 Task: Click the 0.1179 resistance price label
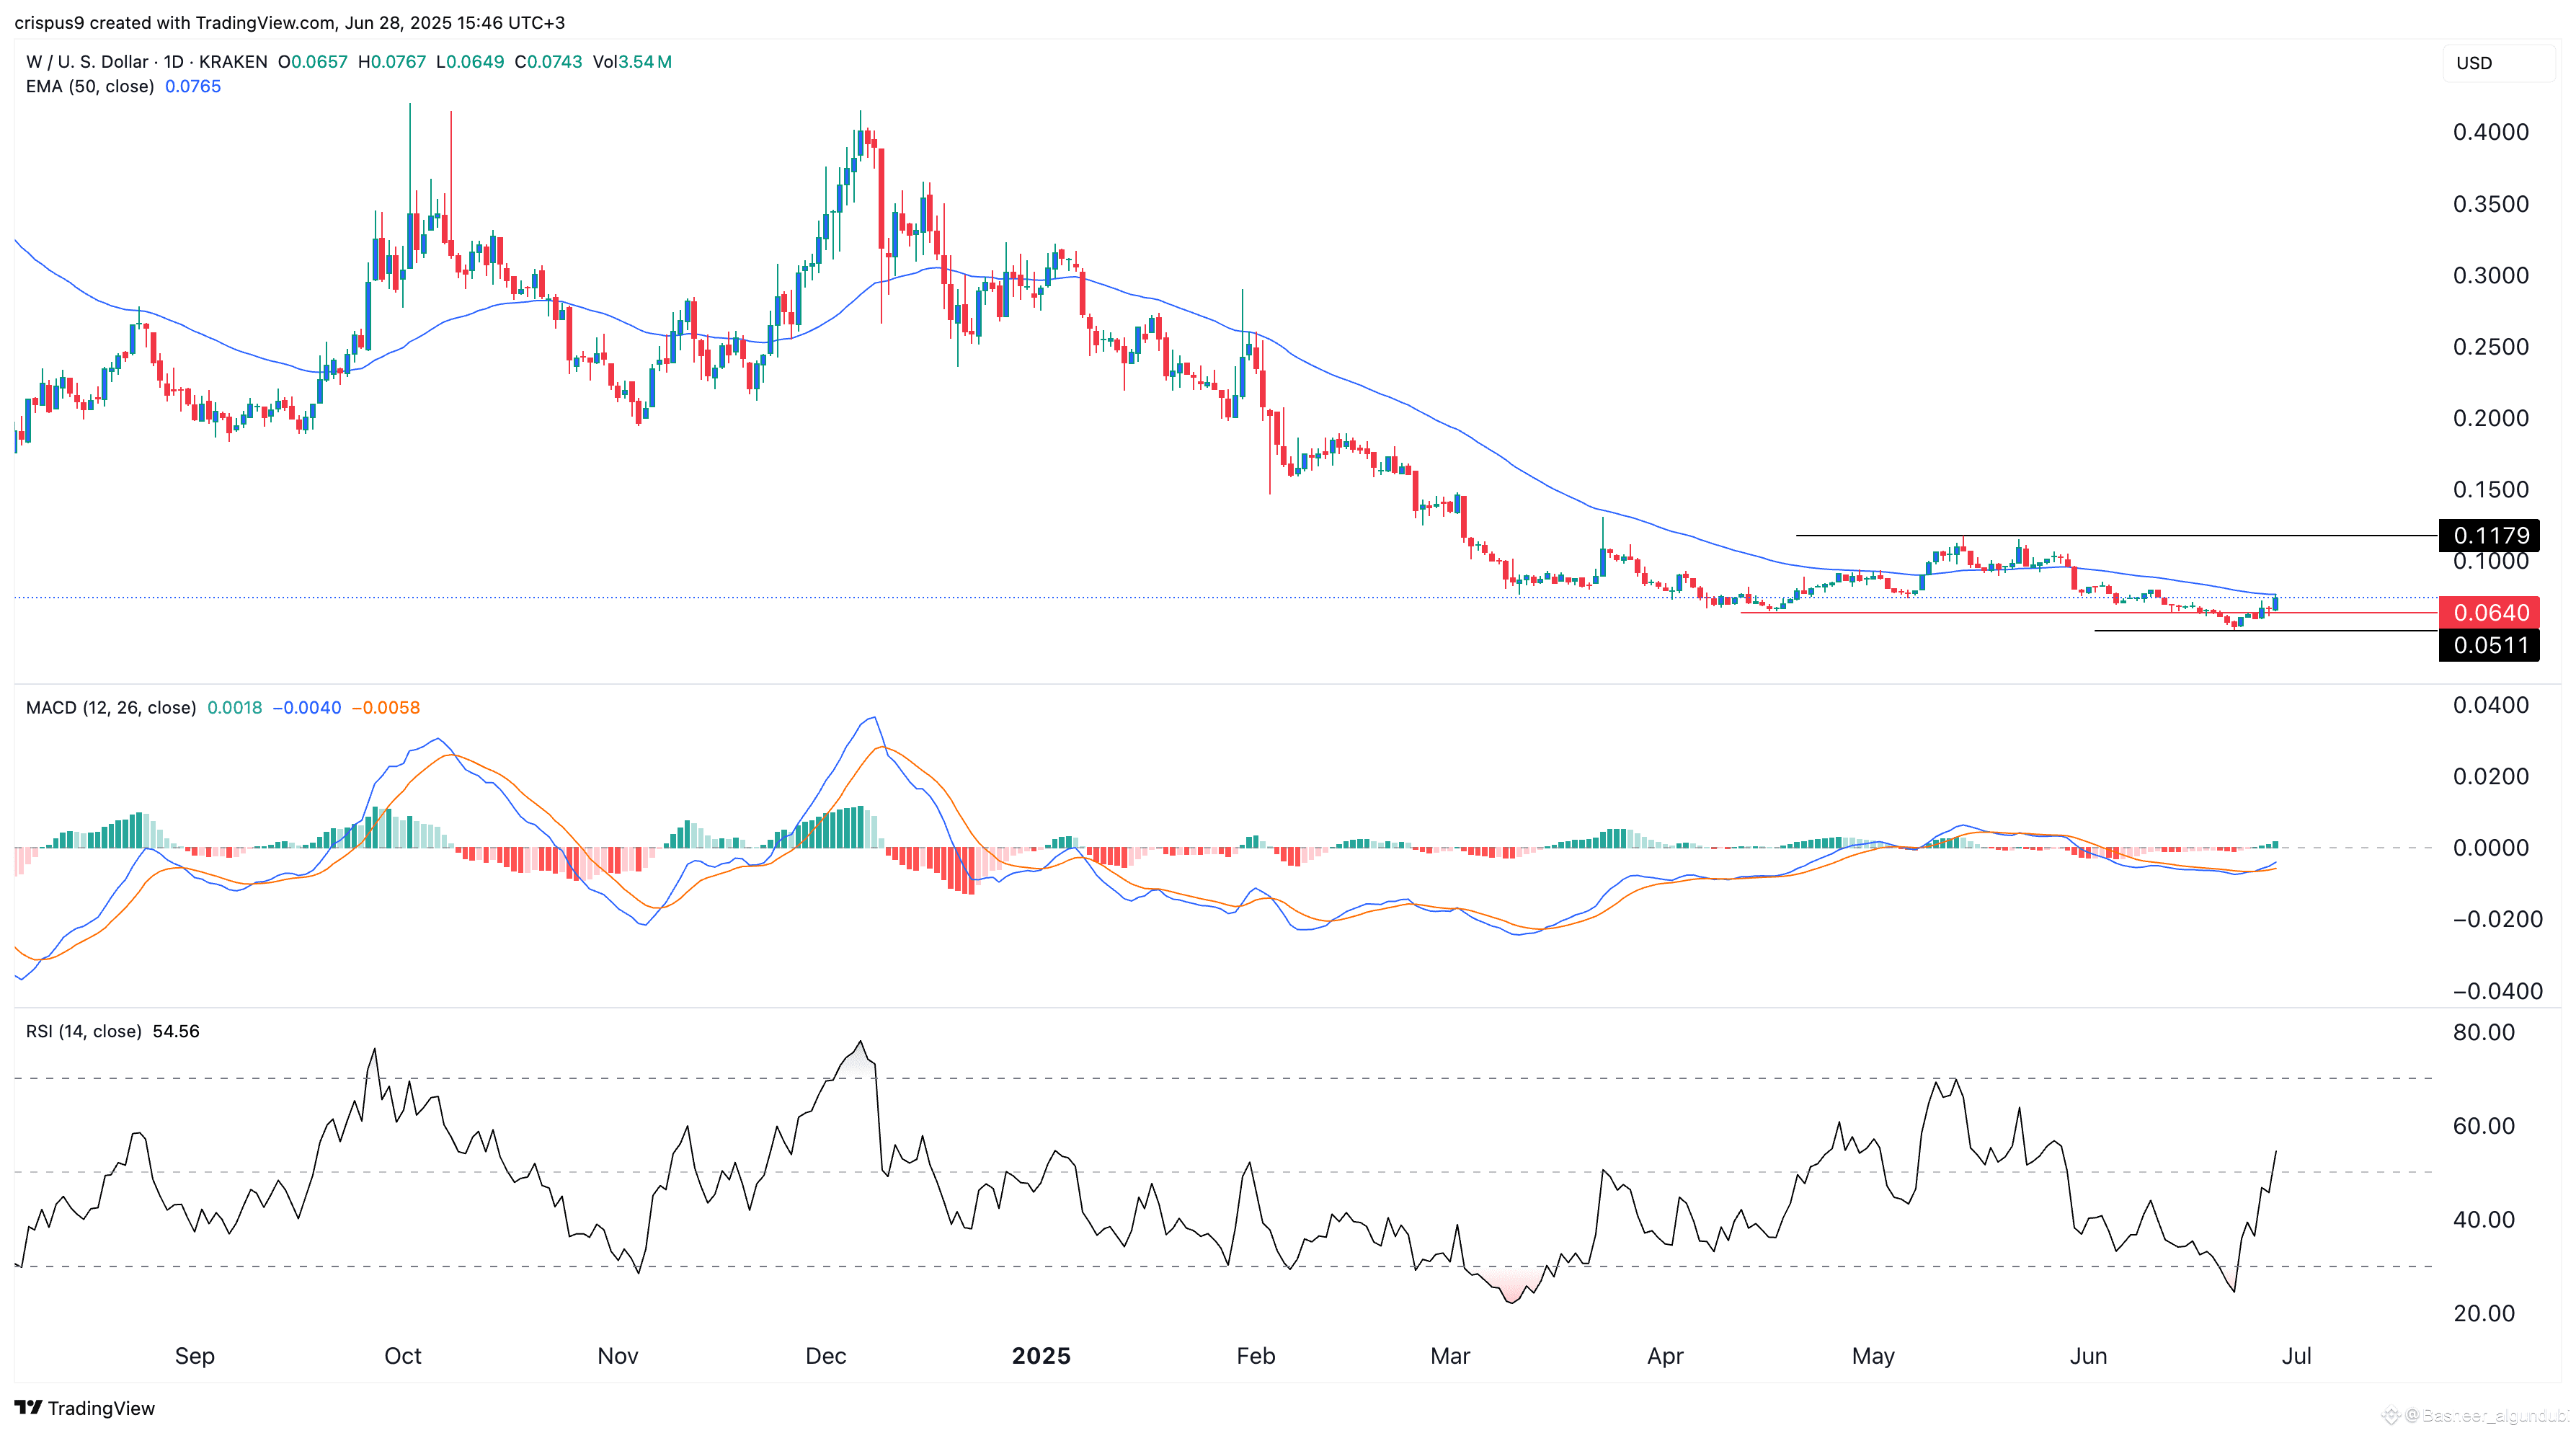[2490, 535]
